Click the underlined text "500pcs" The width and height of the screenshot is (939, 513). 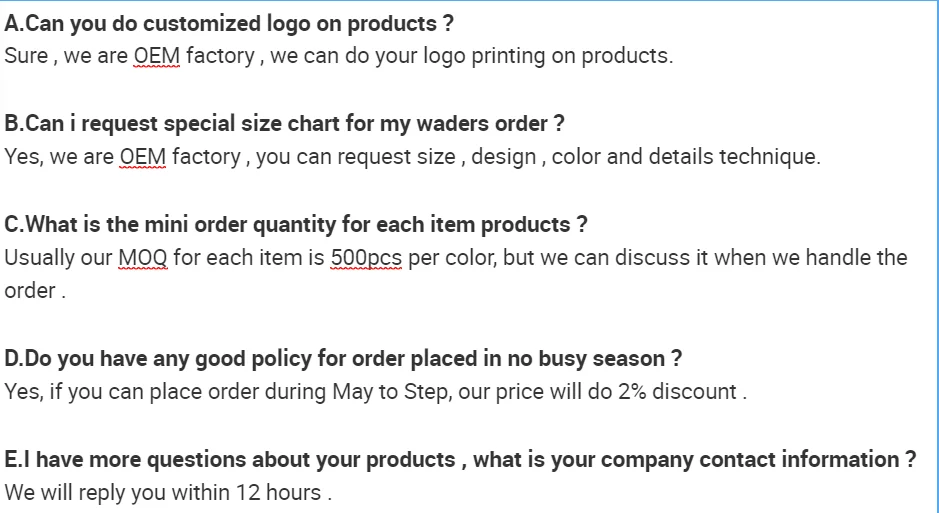point(366,258)
